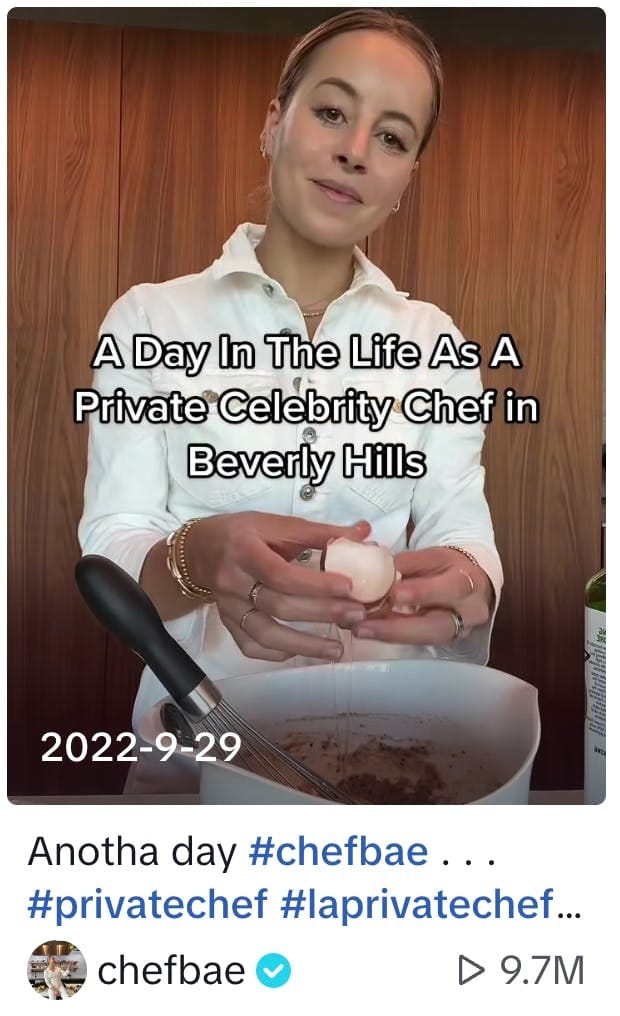Select the "Anotha day" caption text
The height and width of the screenshot is (1016, 620).
click(x=132, y=851)
